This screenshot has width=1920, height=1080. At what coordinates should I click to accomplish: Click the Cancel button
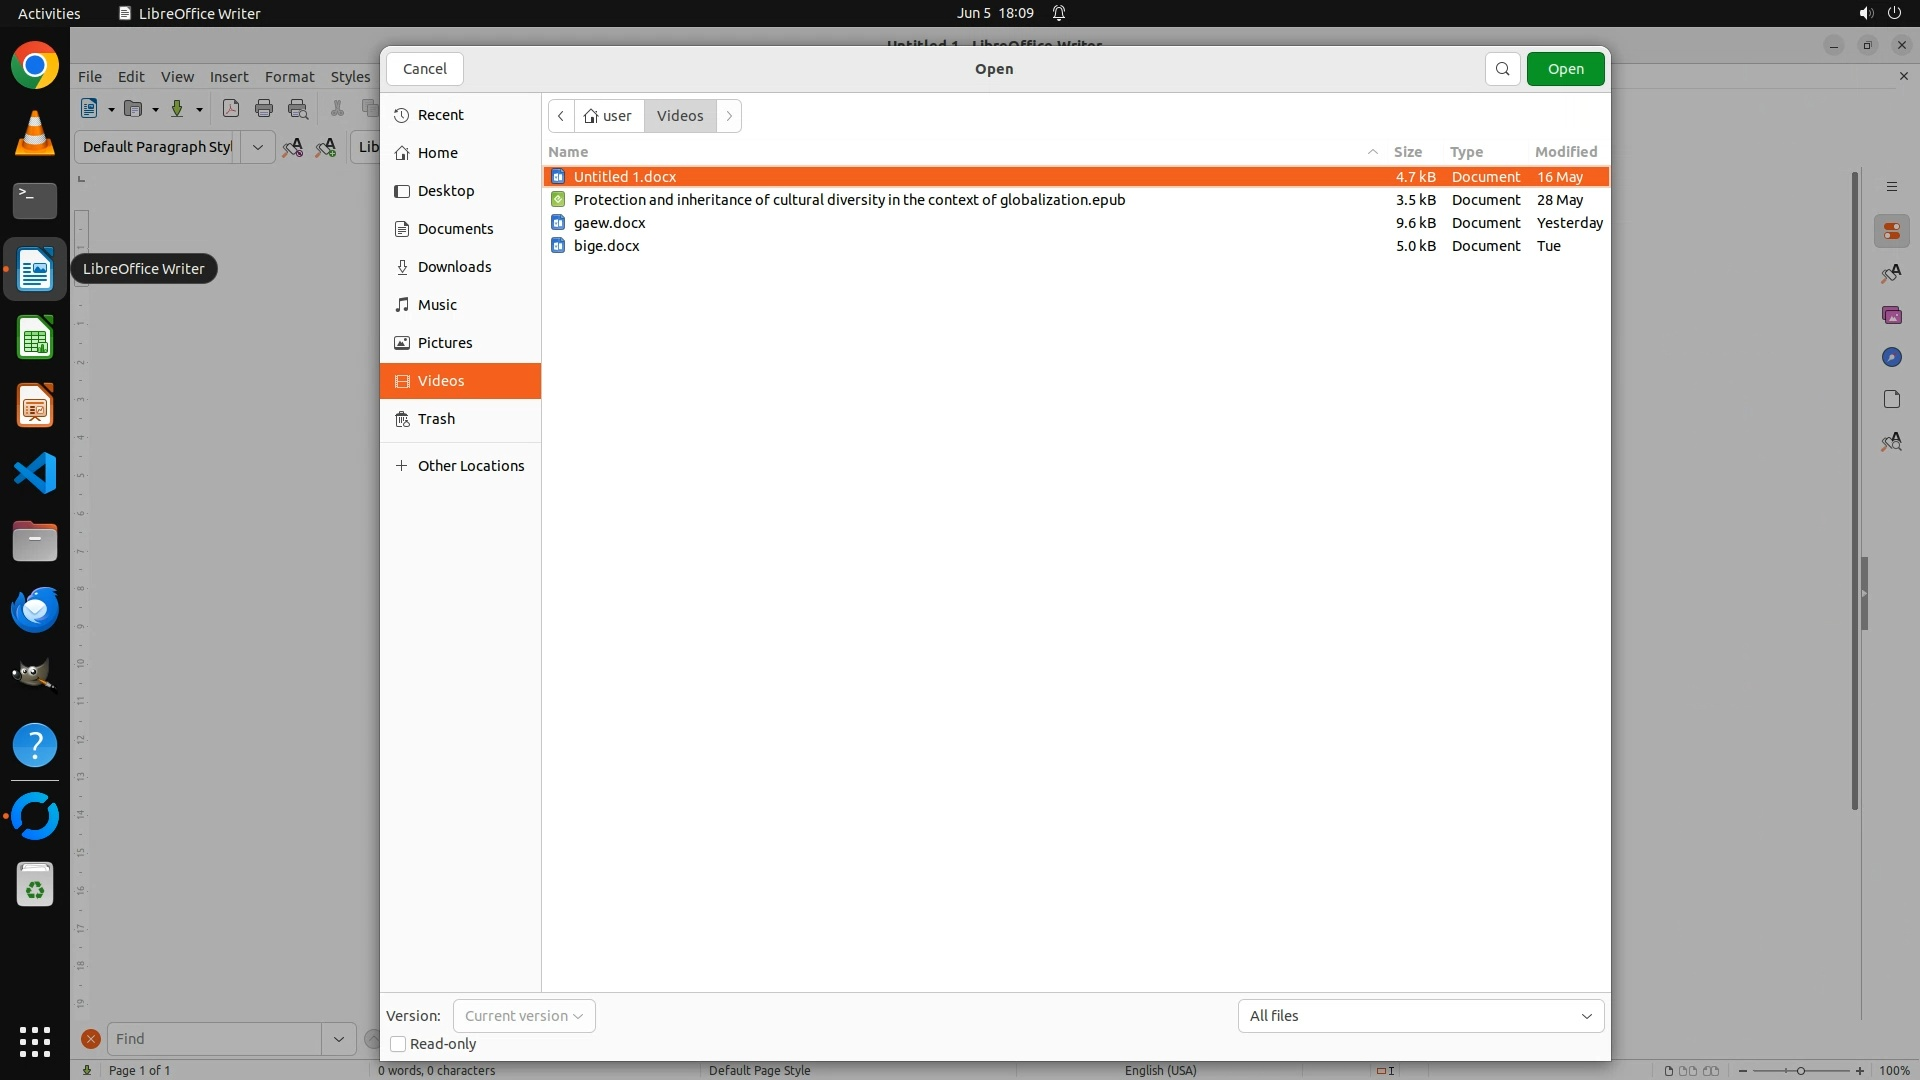coord(425,69)
